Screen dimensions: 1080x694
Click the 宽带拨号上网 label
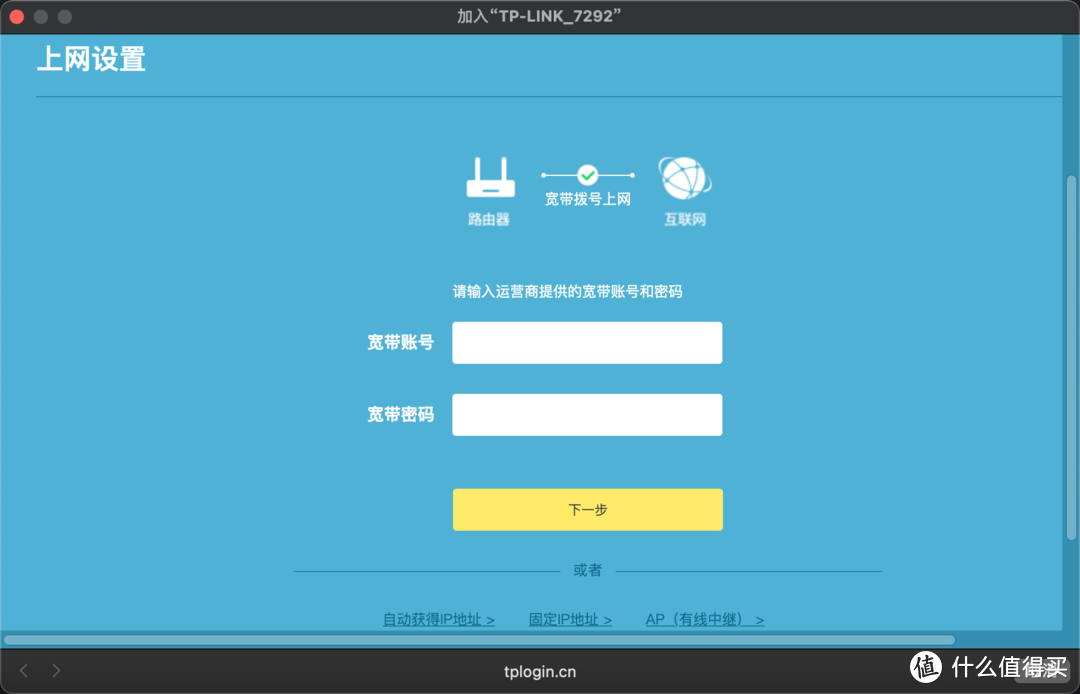pos(587,198)
